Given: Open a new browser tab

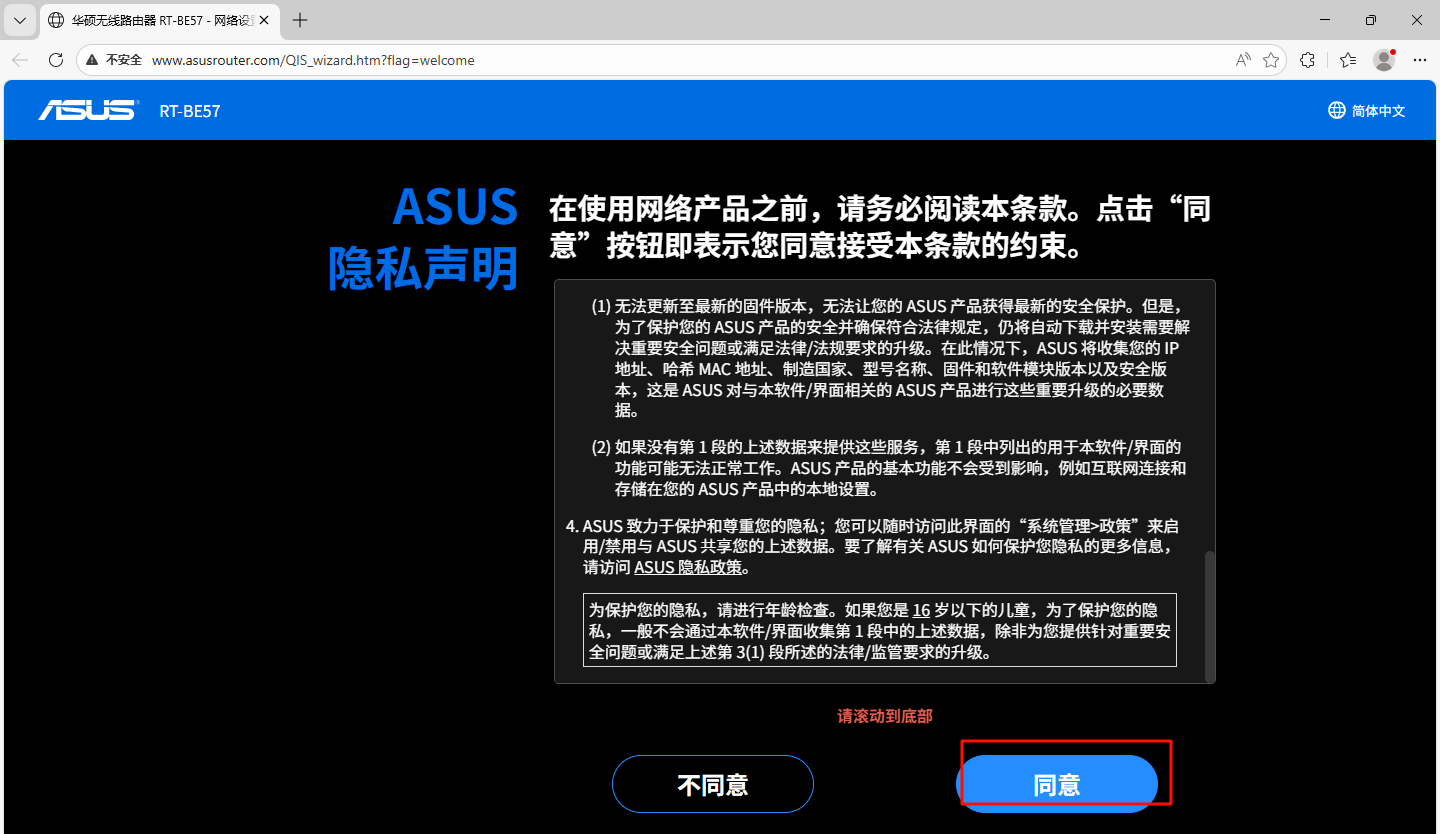Looking at the screenshot, I should (x=300, y=20).
